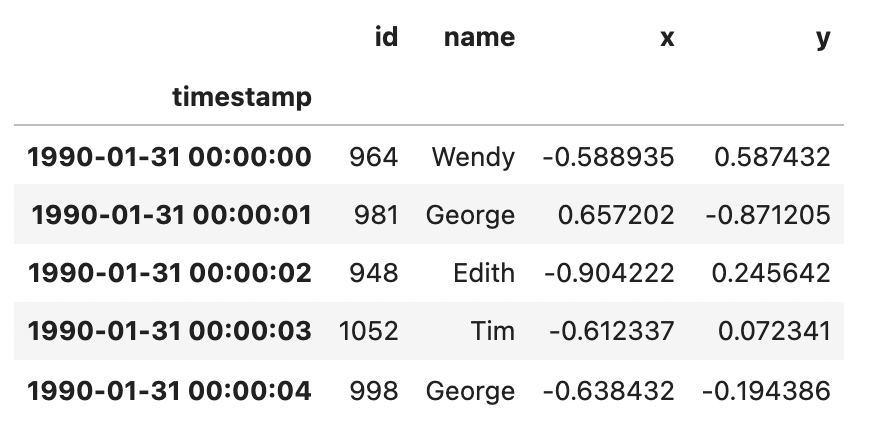This screenshot has width=878, height=442.
Task: Click the name column header
Action: click(478, 37)
